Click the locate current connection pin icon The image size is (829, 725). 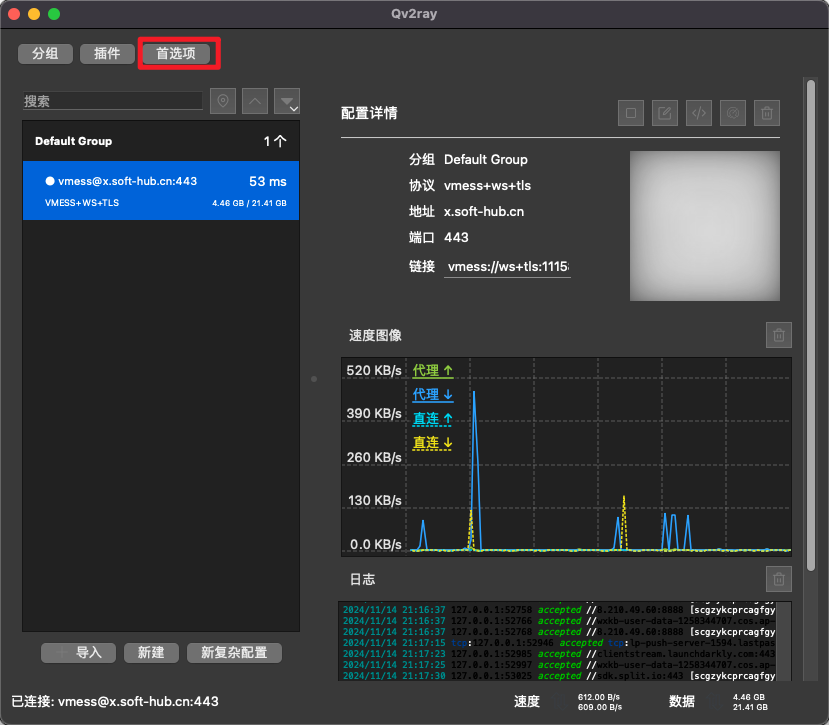coord(223,101)
